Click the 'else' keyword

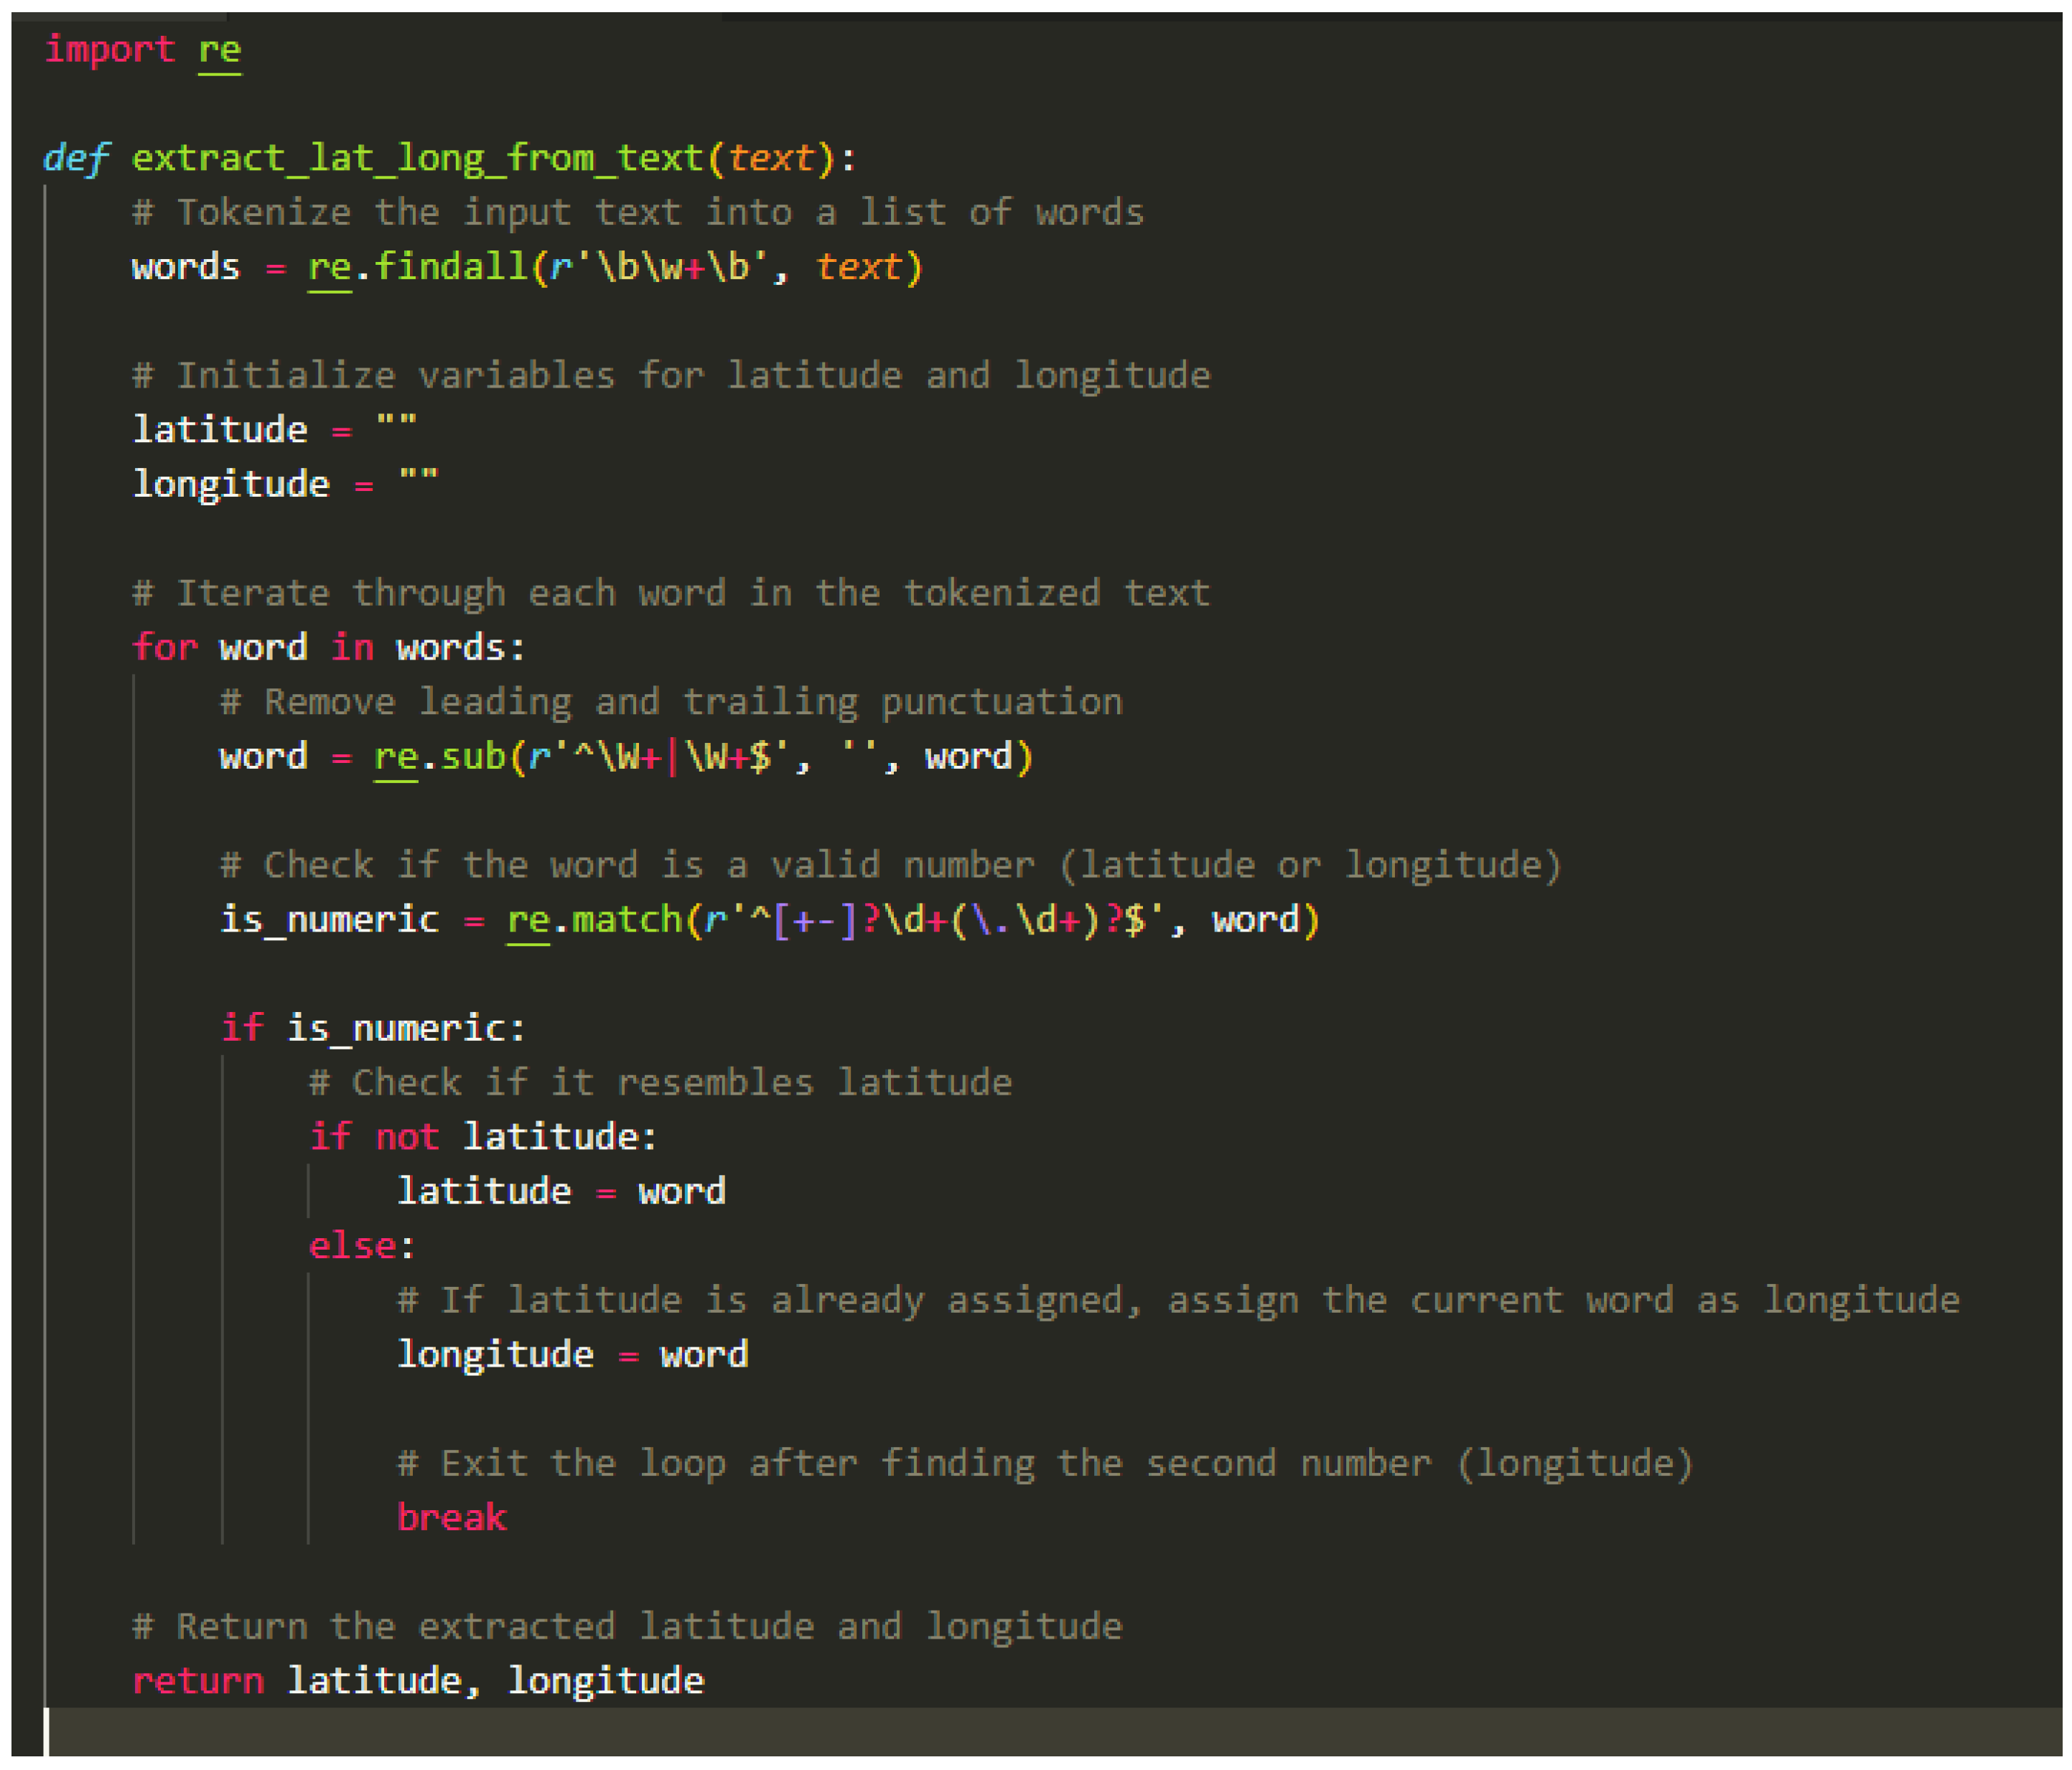pos(352,1246)
